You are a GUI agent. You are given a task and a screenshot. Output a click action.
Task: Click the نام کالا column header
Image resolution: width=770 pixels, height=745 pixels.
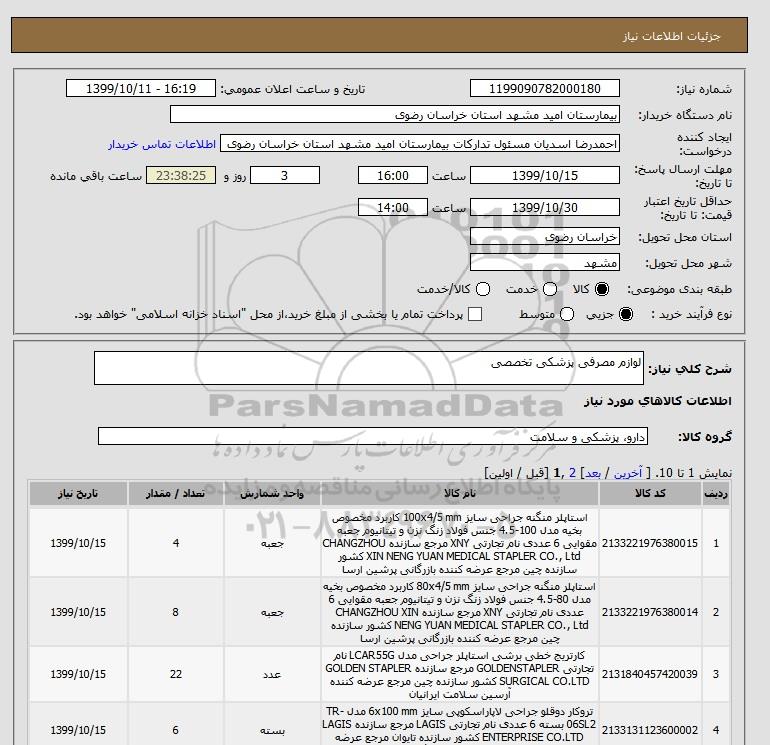tap(460, 494)
